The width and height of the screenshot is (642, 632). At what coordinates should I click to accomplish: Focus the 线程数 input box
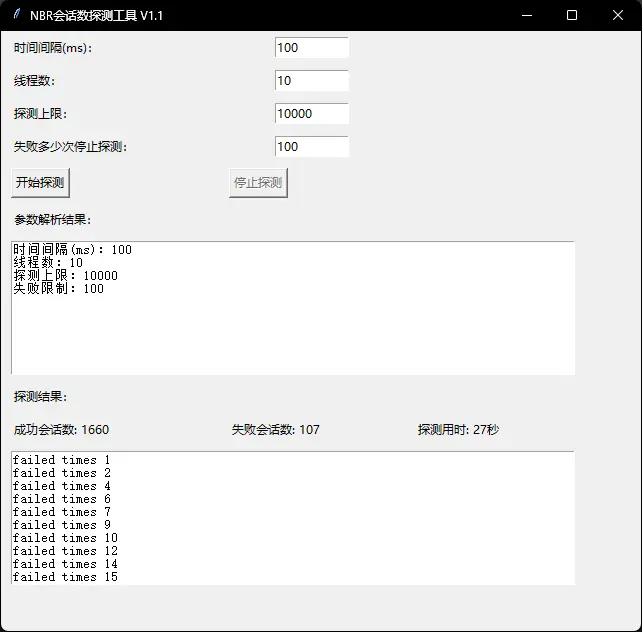click(311, 81)
